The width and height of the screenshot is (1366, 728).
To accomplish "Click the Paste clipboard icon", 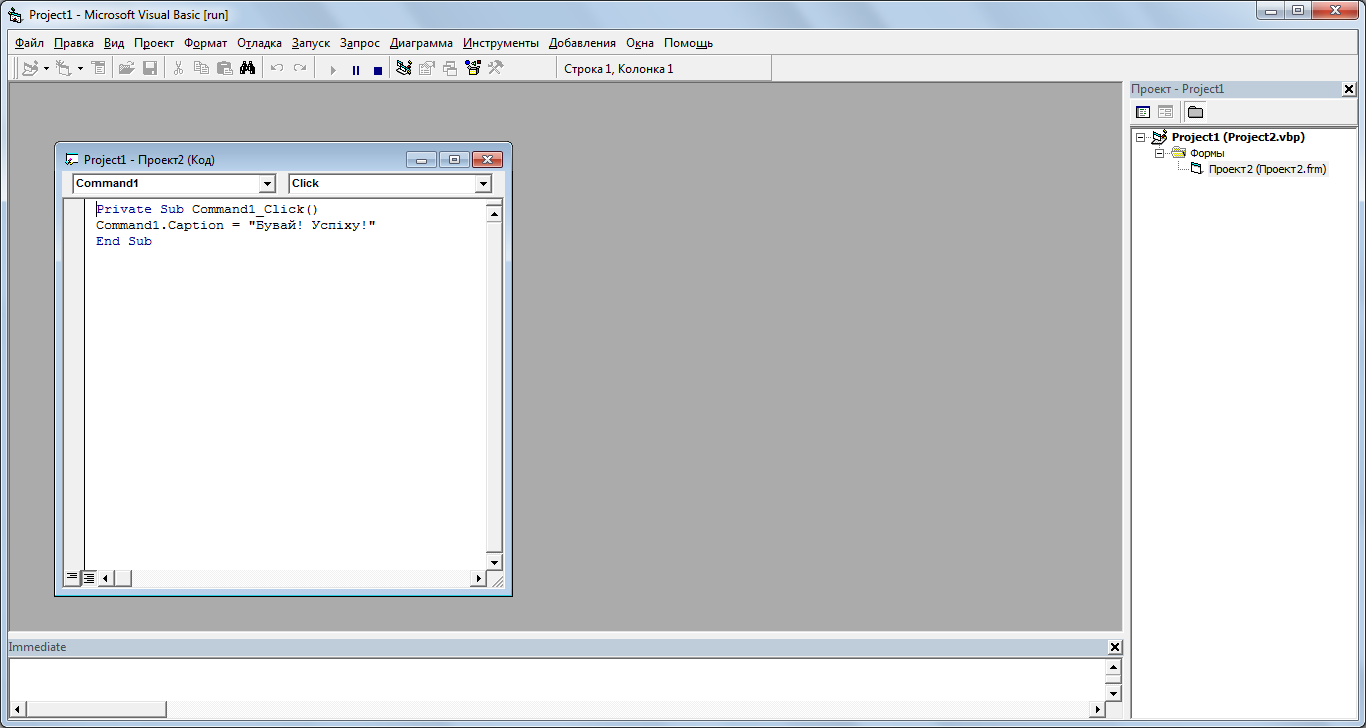I will click(x=224, y=69).
